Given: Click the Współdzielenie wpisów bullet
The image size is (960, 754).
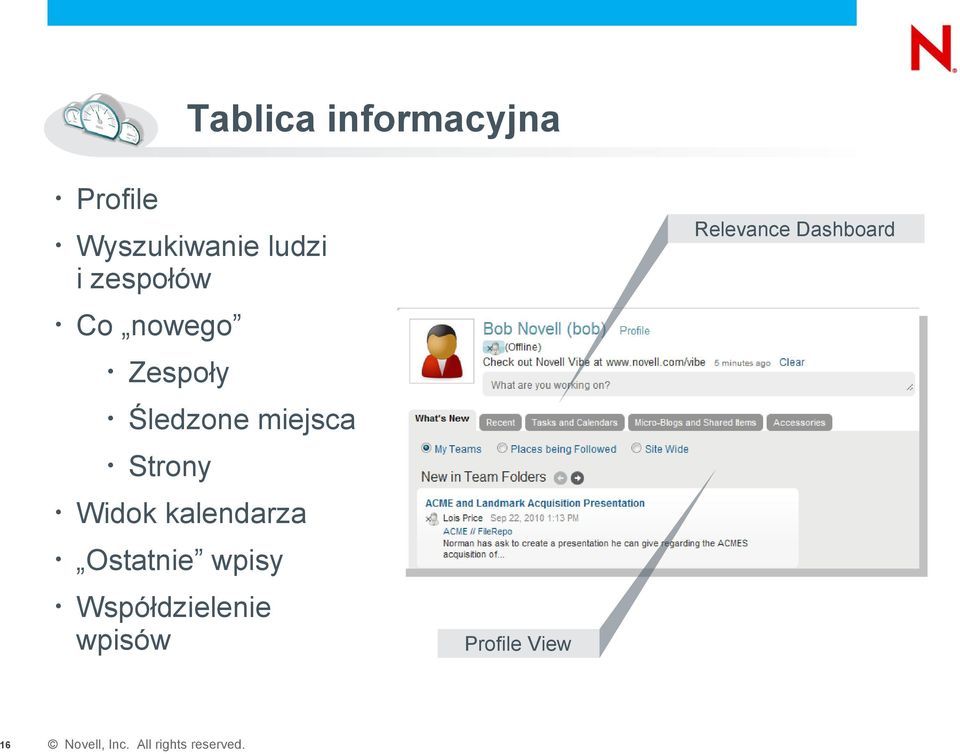Looking at the screenshot, I should pyautogui.click(x=173, y=624).
